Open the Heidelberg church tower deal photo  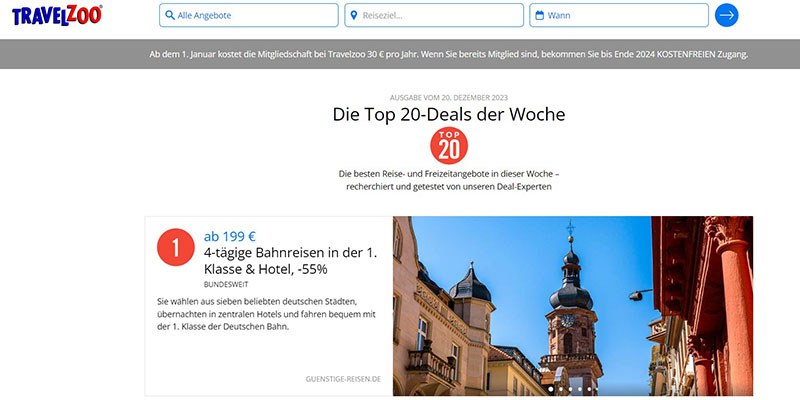click(572, 306)
